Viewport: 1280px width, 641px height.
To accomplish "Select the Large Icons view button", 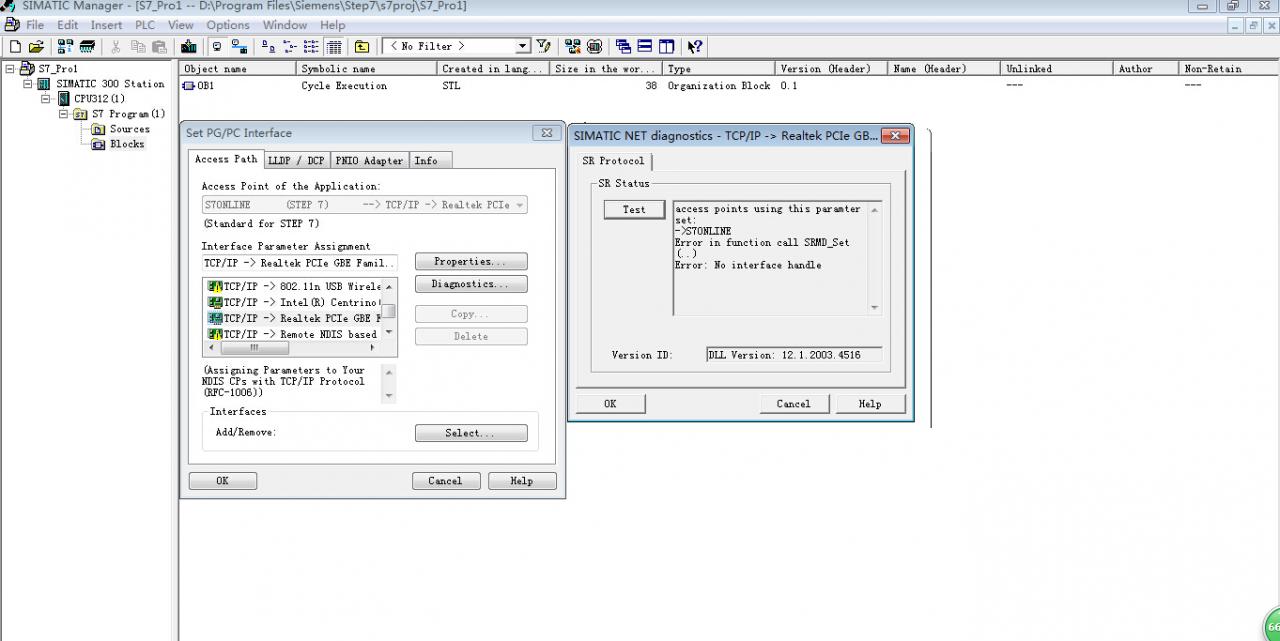I will [x=268, y=46].
